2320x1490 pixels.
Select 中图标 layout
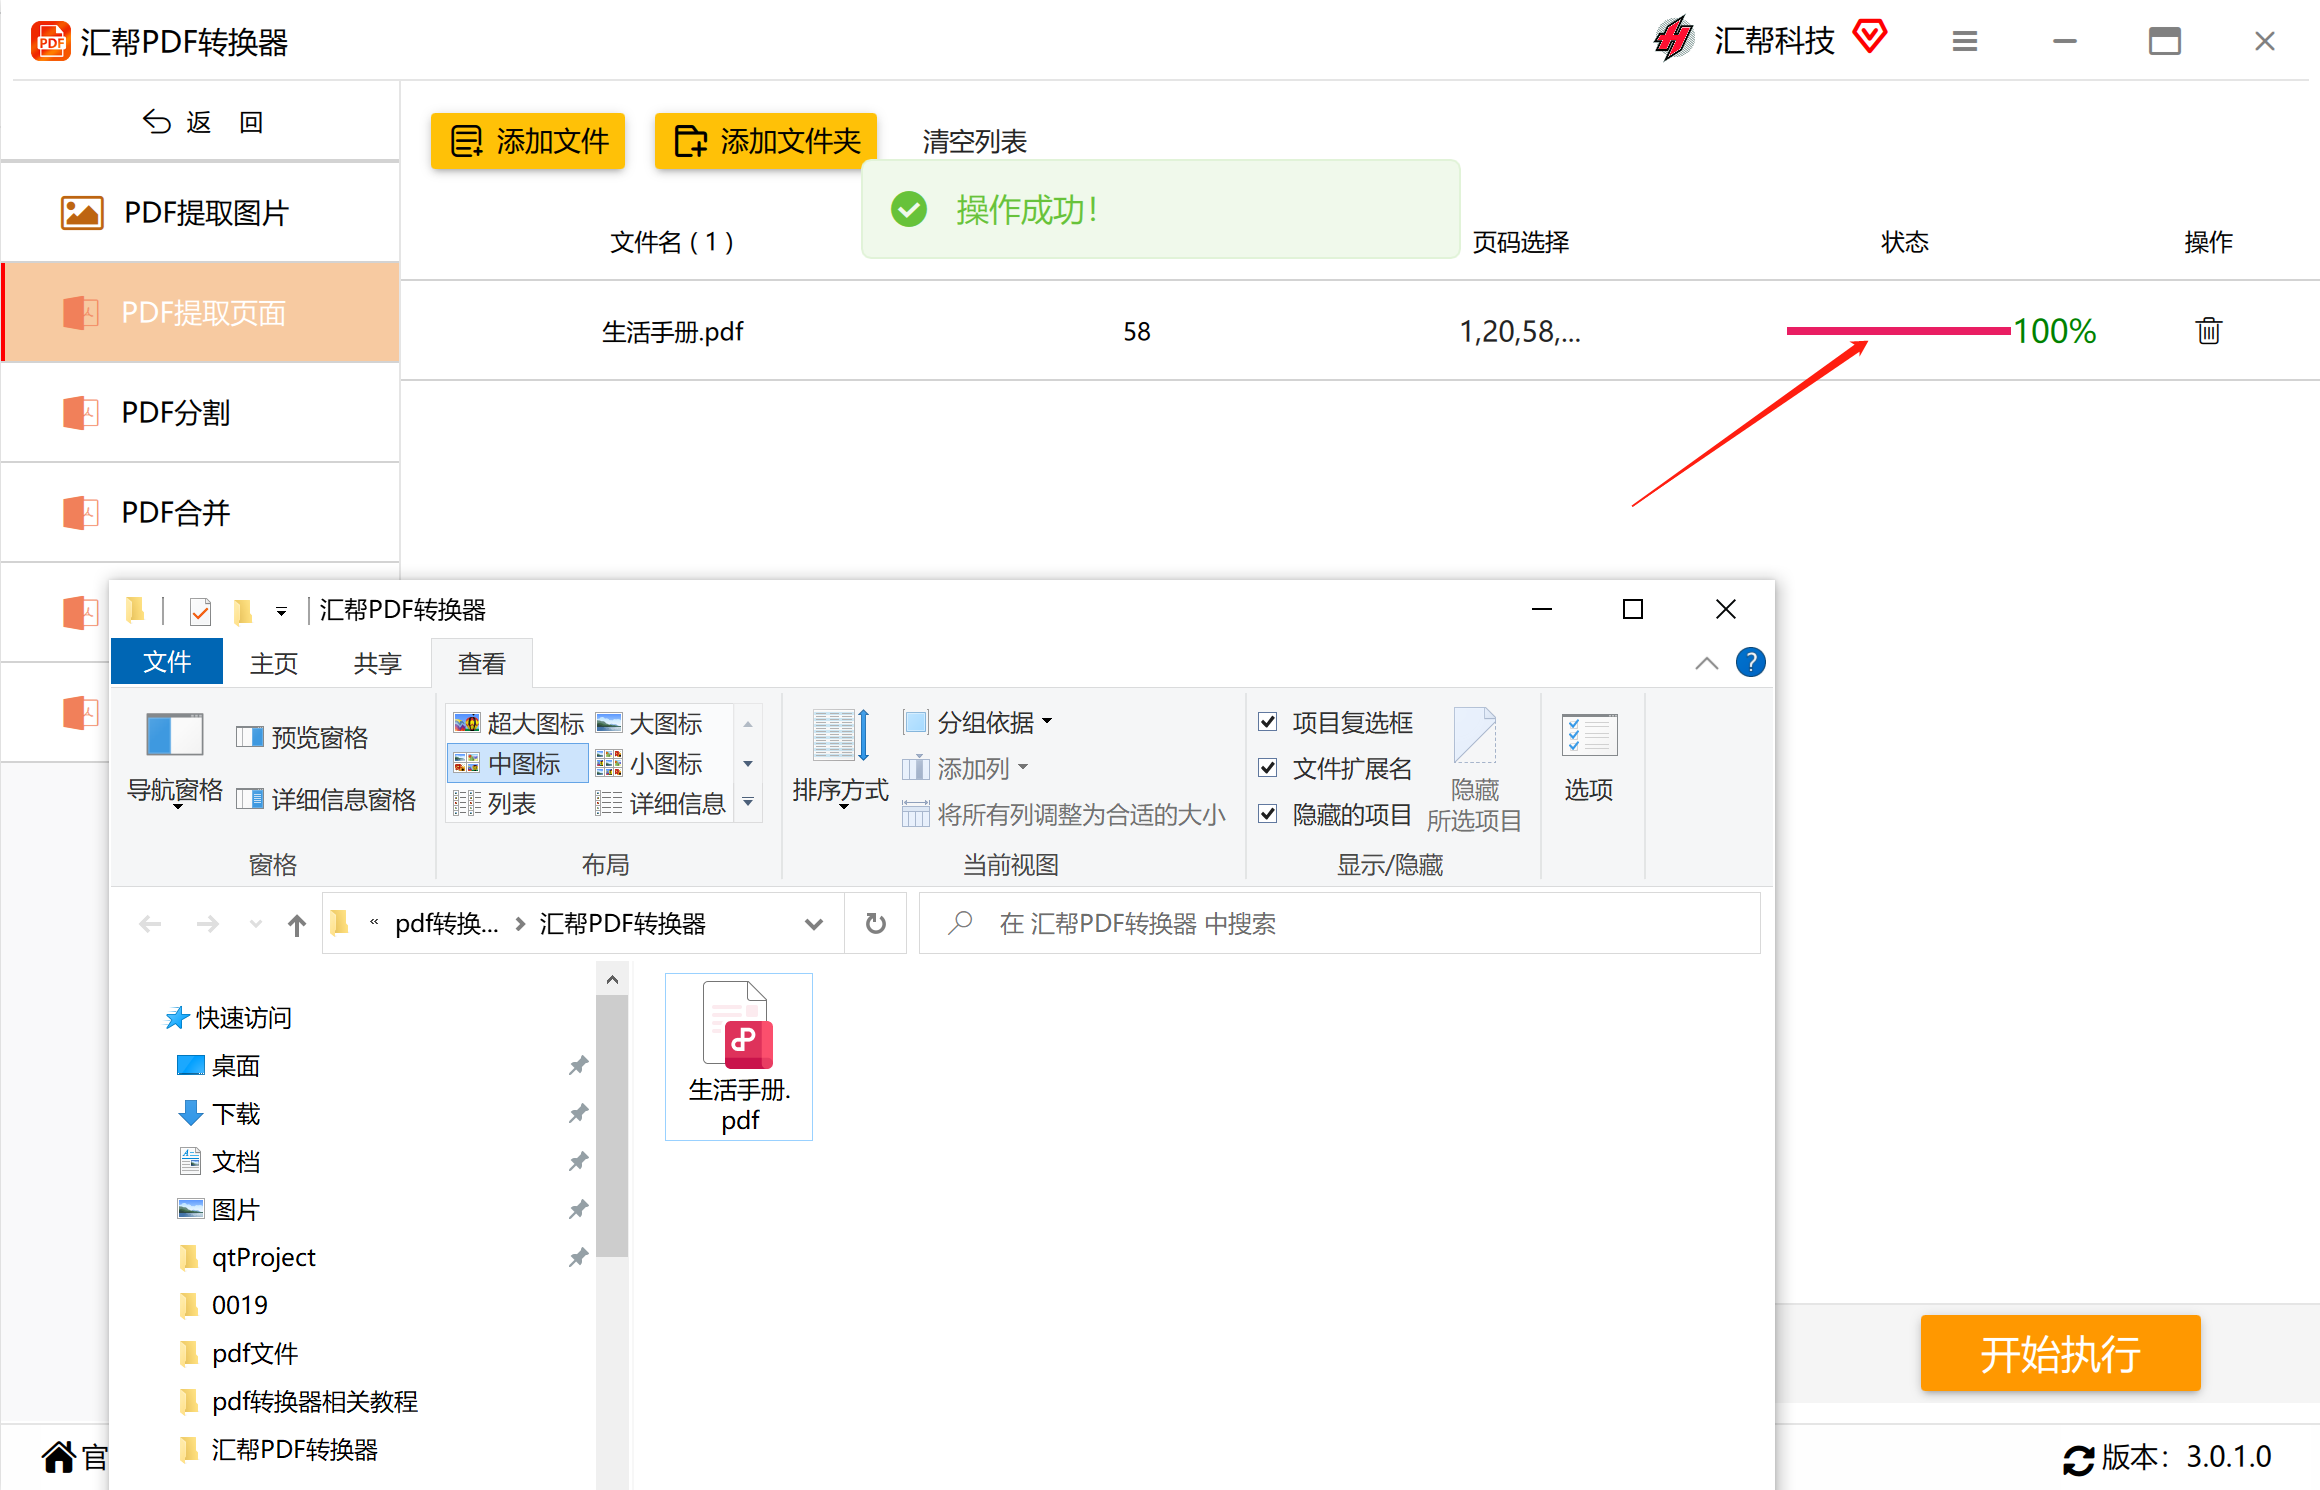[x=518, y=763]
